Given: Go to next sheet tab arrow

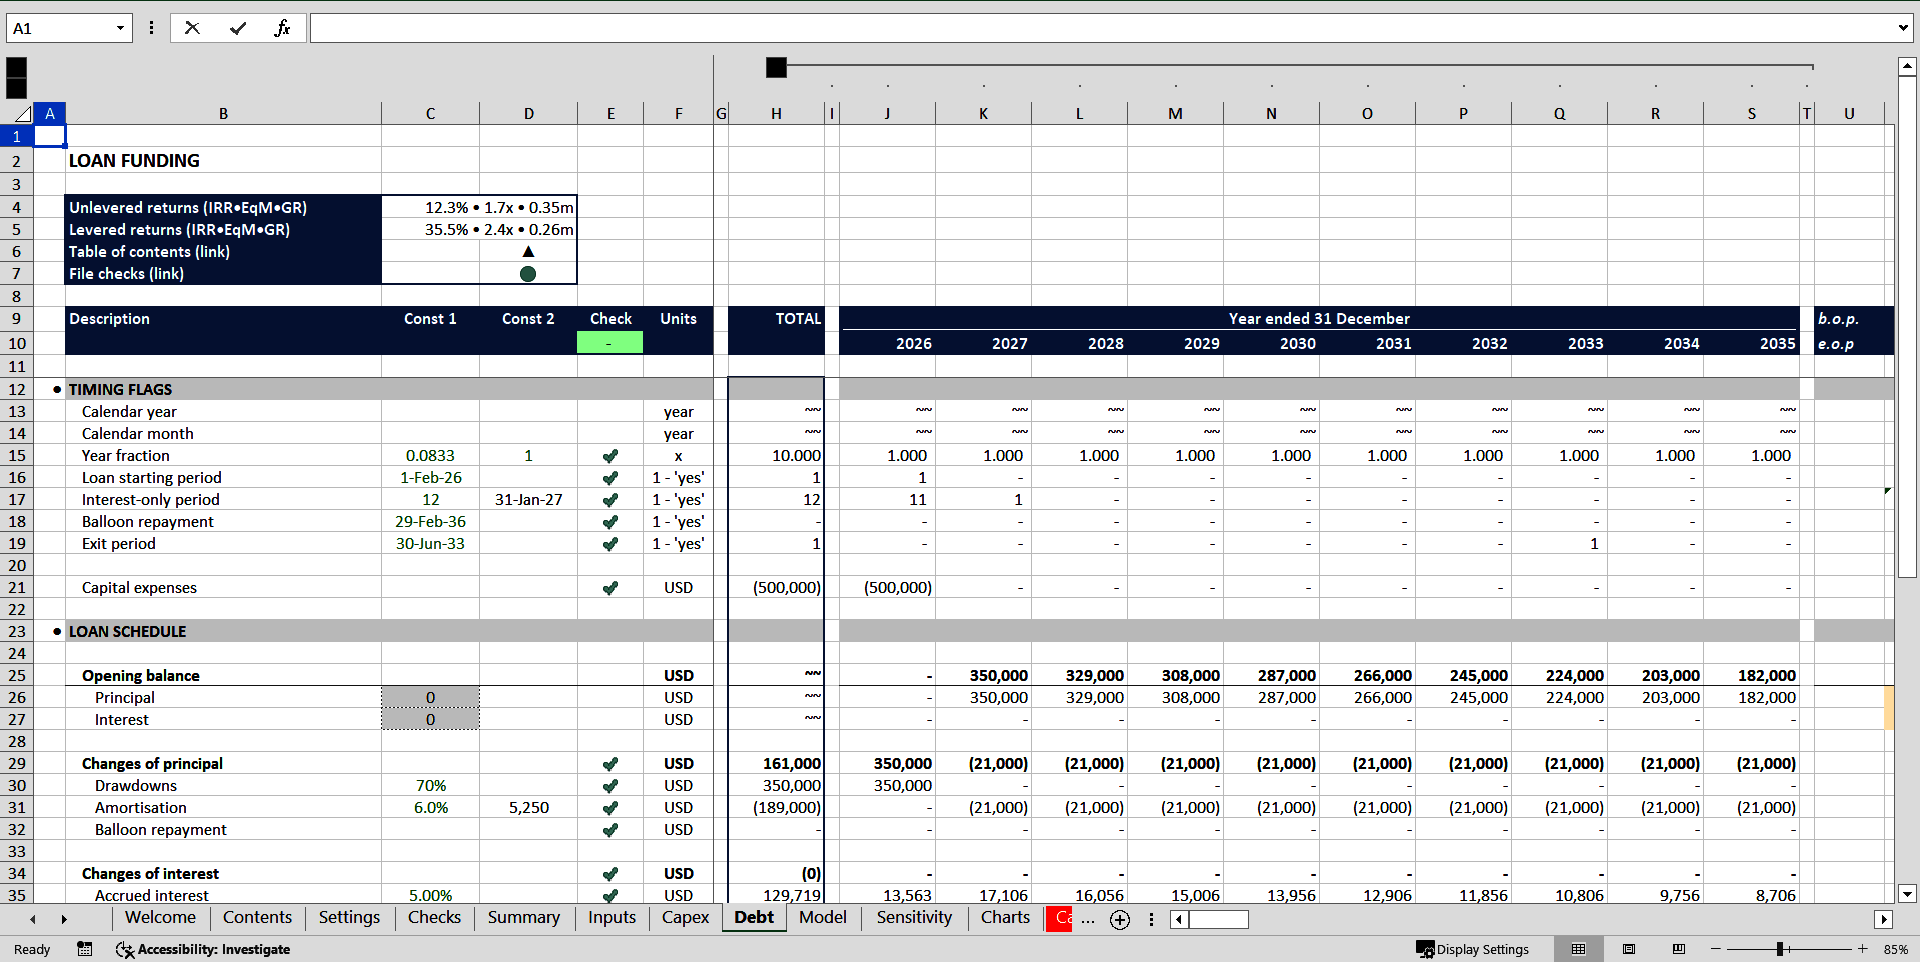Looking at the screenshot, I should [64, 919].
